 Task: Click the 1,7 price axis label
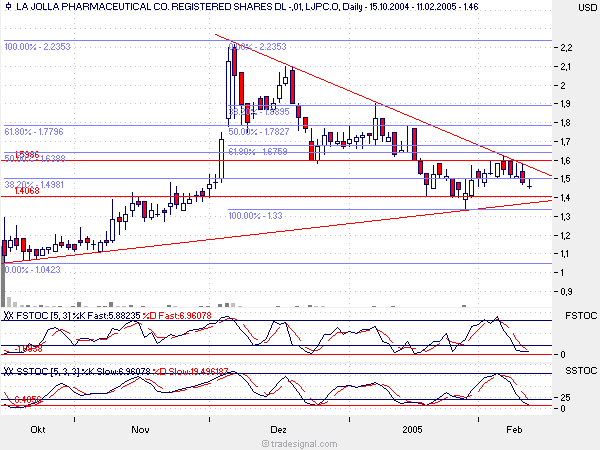pyautogui.click(x=566, y=142)
